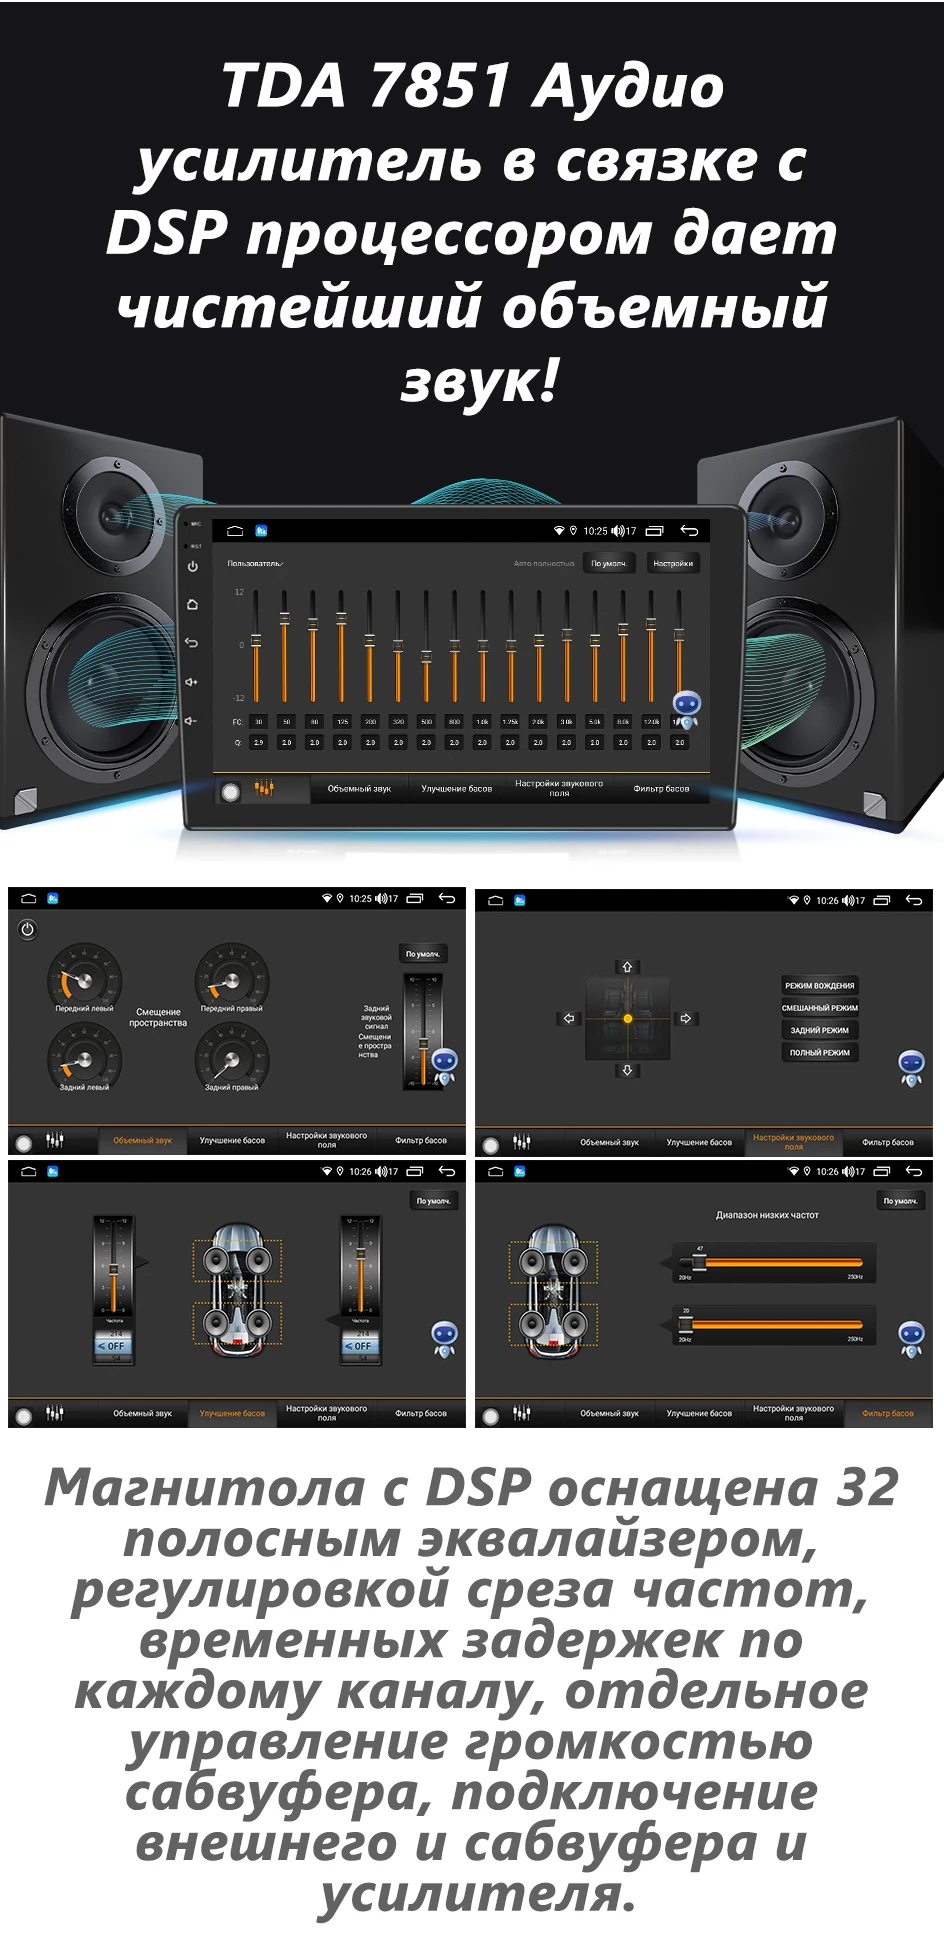Click the Q value 2.9 field under the 30 band
Image resolution: width=944 pixels, height=1952 pixels.
(258, 742)
